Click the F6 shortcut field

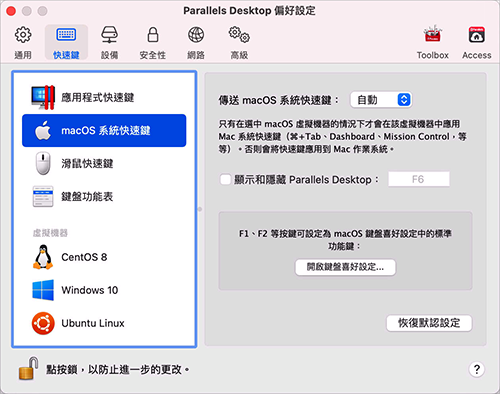[419, 179]
